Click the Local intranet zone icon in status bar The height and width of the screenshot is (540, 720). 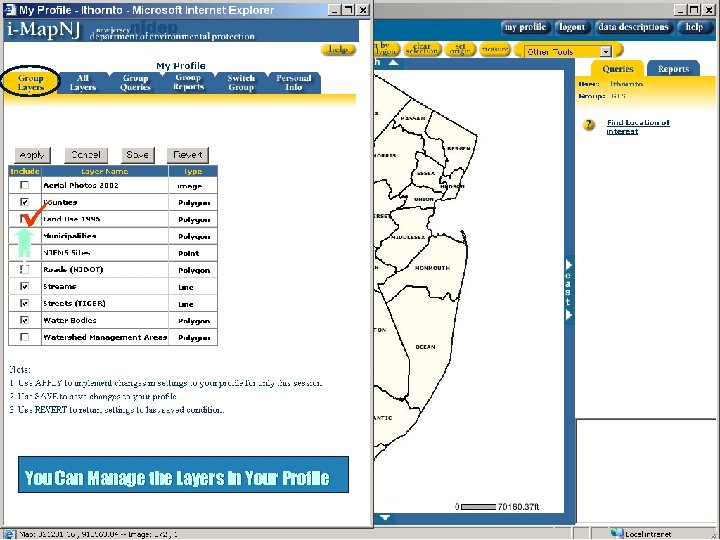tap(617, 534)
